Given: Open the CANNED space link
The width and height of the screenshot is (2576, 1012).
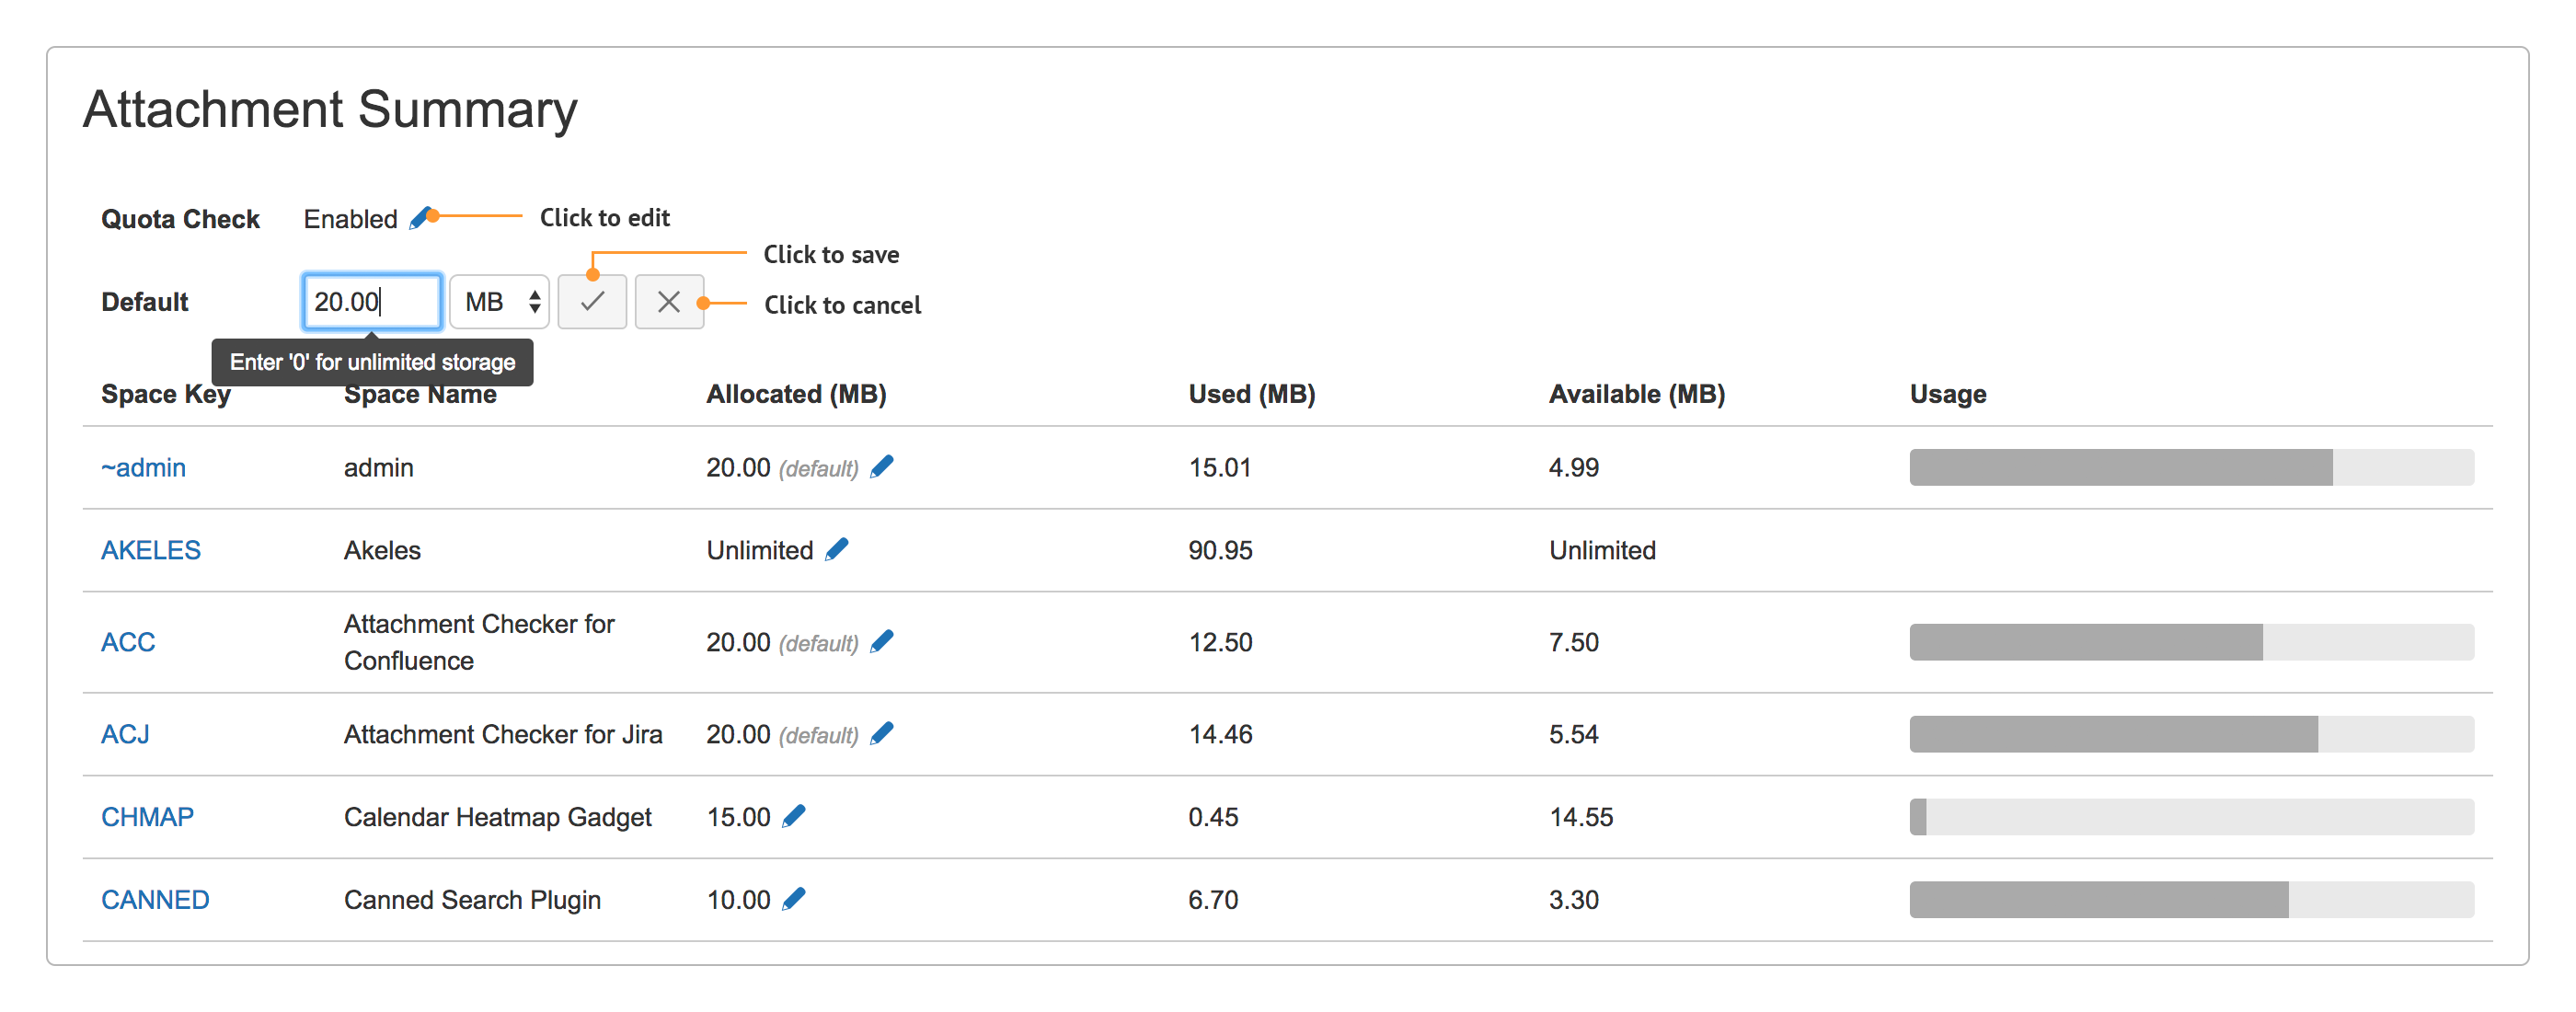Looking at the screenshot, I should [155, 899].
